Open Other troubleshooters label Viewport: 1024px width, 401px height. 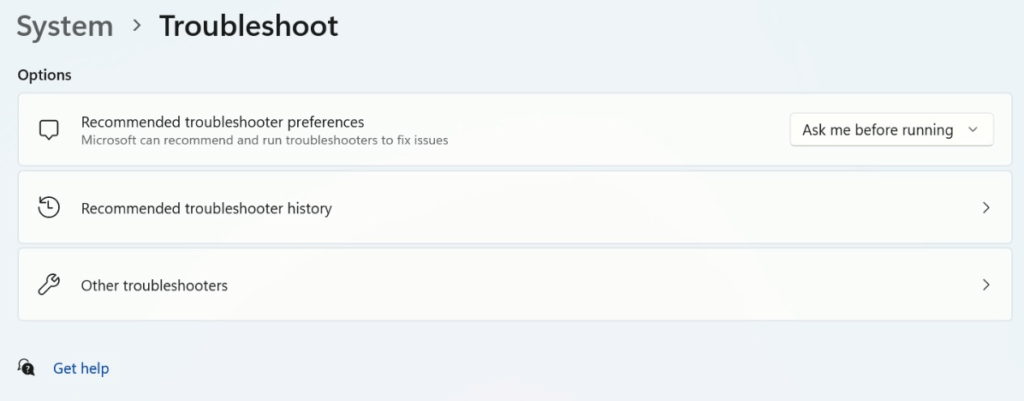pos(154,285)
